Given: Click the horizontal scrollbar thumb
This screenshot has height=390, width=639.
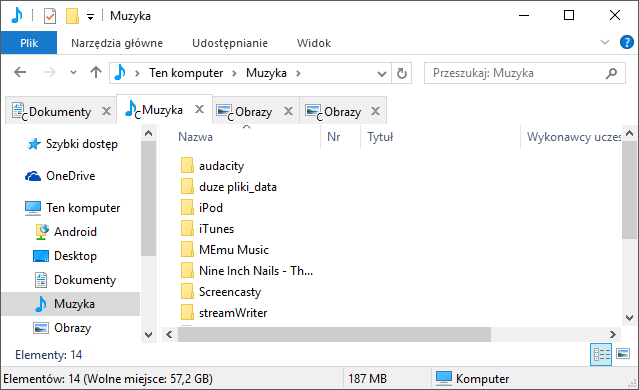Looking at the screenshot, I should (x=334, y=335).
